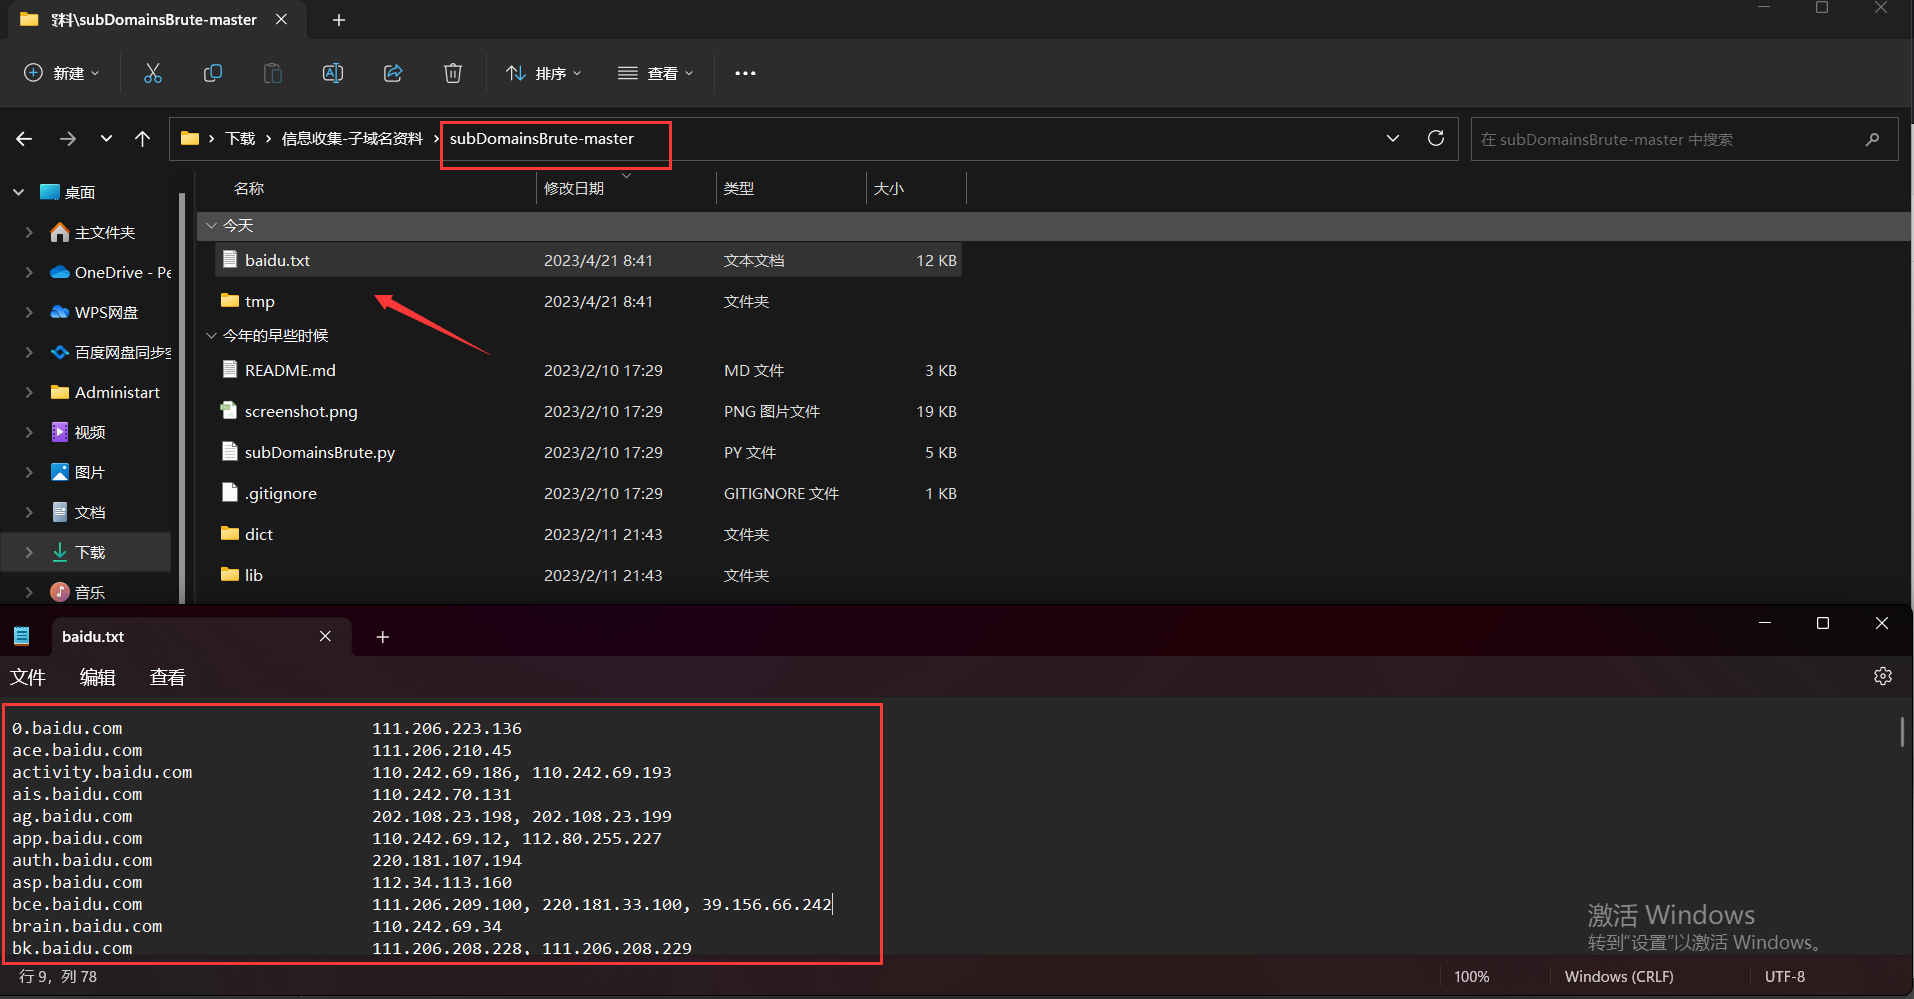Click Windows (CRLF) in Notepad status bar
Image resolution: width=1914 pixels, height=999 pixels.
tap(1619, 977)
